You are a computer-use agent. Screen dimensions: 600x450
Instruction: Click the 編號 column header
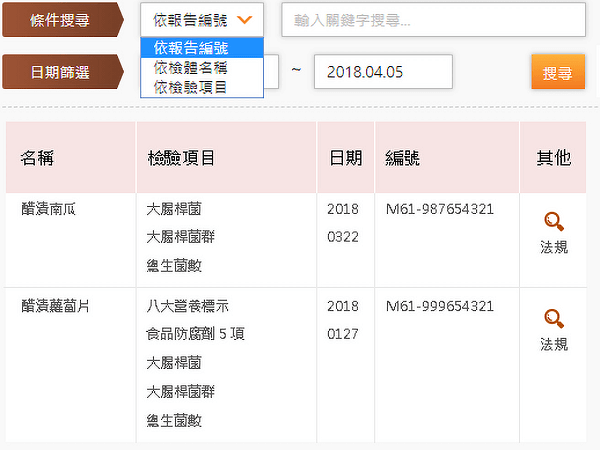[x=403, y=158]
